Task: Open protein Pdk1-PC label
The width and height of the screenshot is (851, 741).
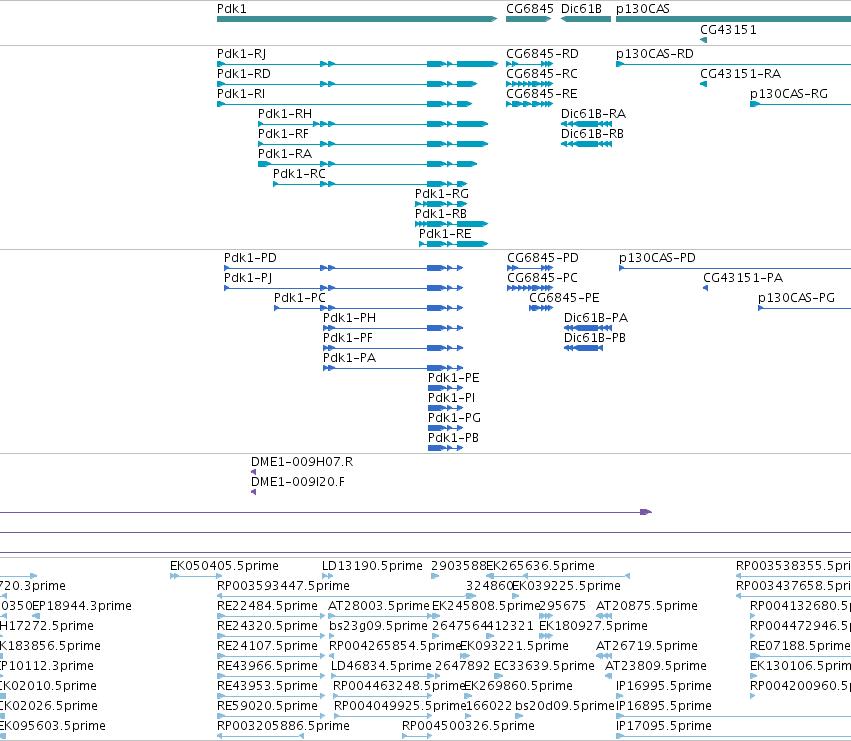Action: point(300,298)
